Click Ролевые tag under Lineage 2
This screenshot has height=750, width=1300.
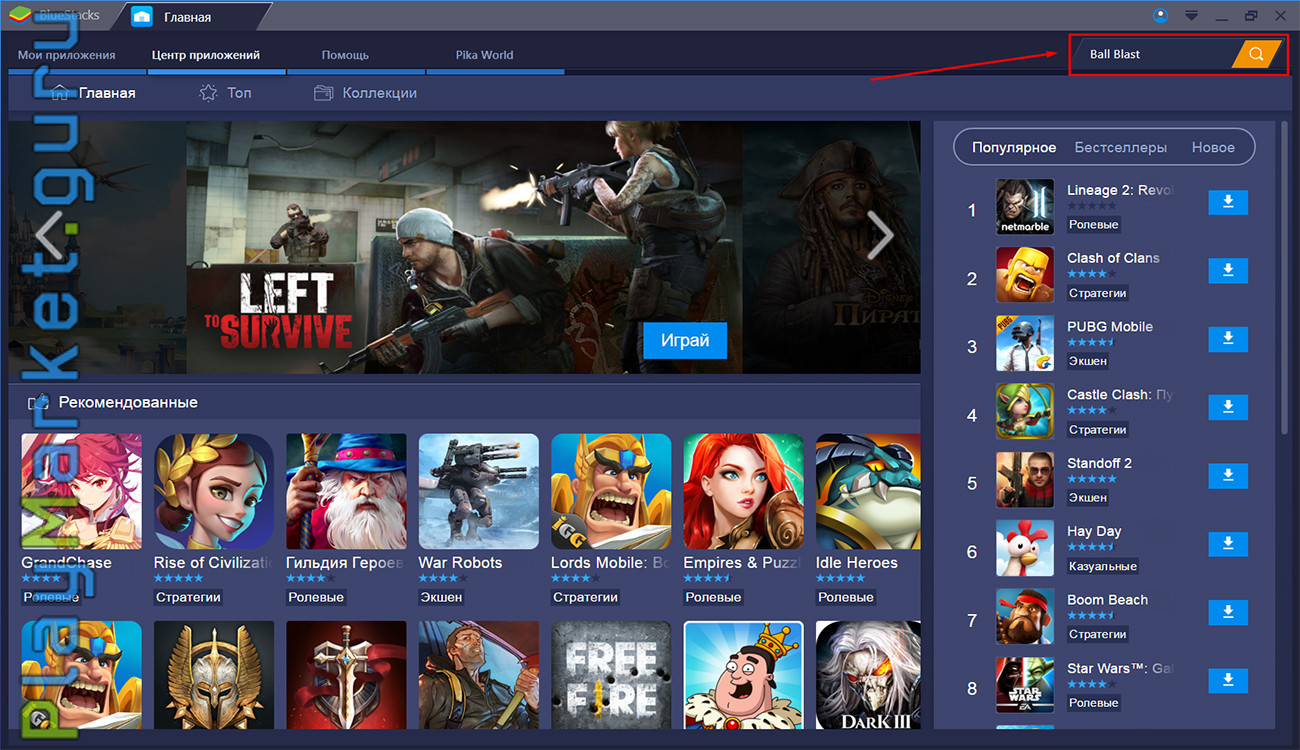[x=1094, y=225]
